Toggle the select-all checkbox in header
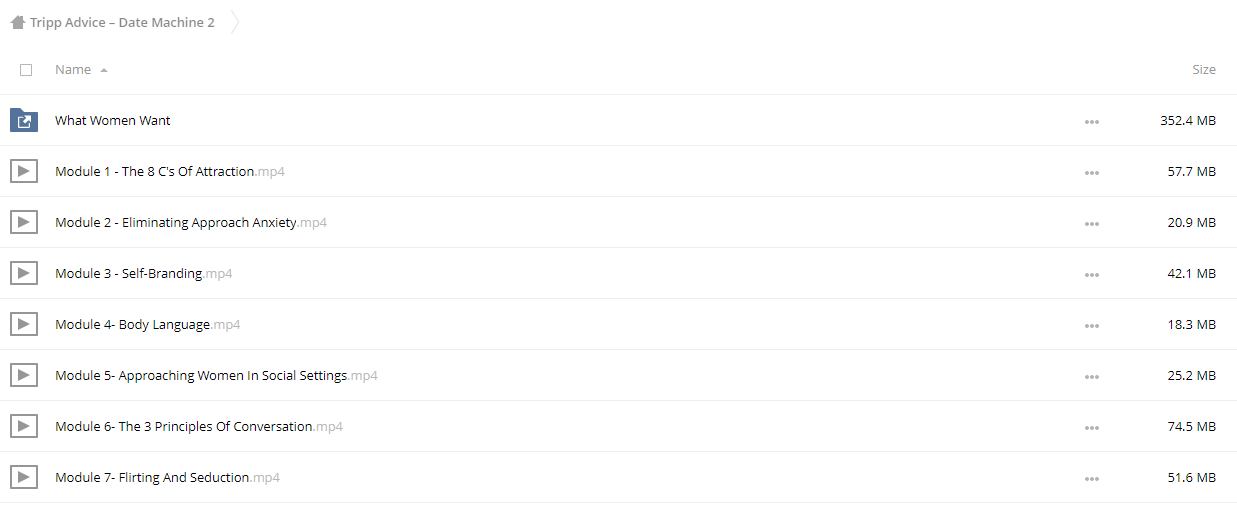 tap(26, 70)
